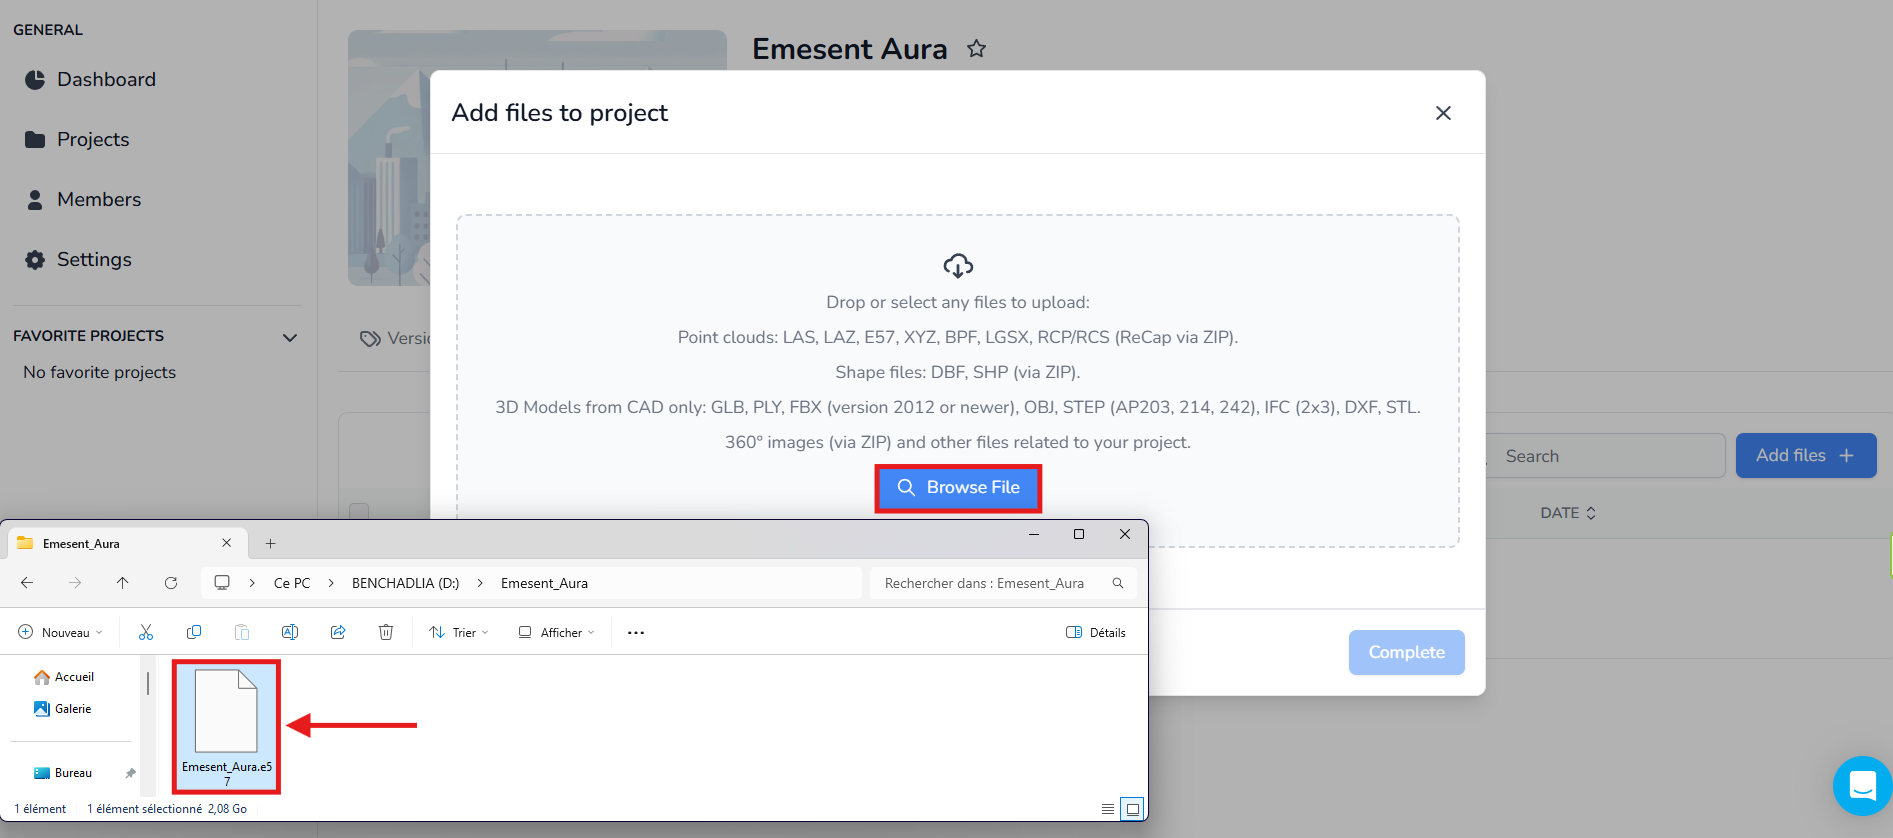Screen dimensions: 1893x838
Task: Open Projects in the sidebar
Action: pos(92,139)
